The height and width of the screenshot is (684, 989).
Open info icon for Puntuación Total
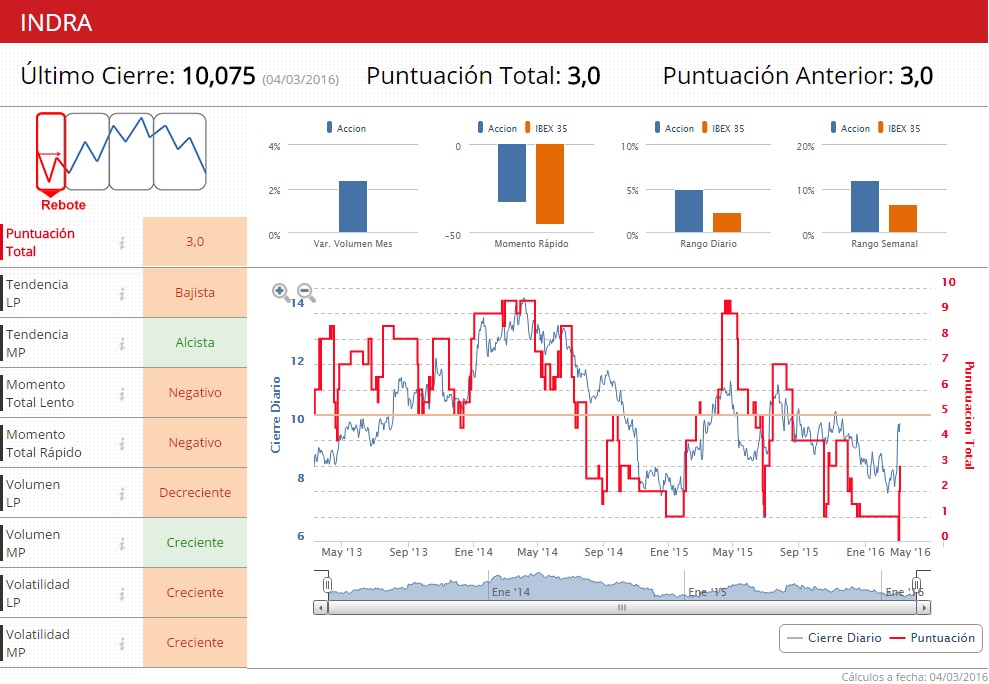[x=122, y=243]
